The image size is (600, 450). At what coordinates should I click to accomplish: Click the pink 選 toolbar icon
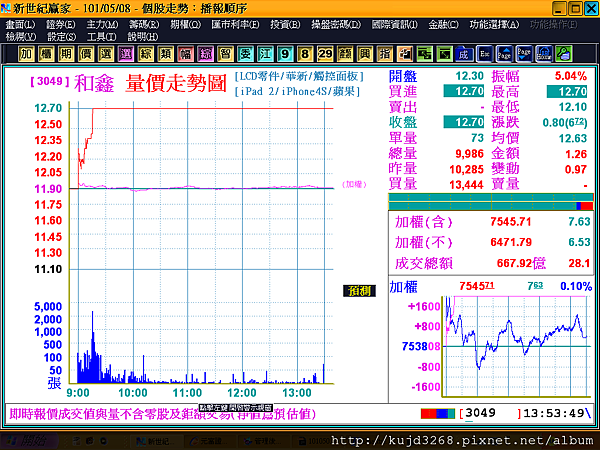coord(126,54)
